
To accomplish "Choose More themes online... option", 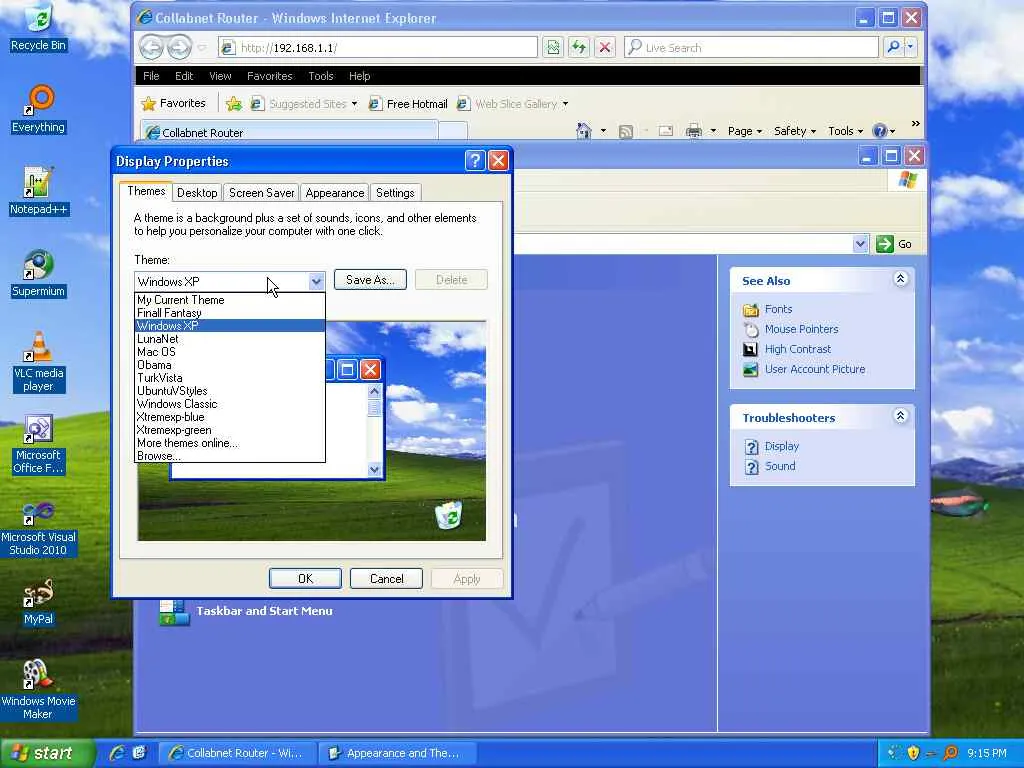I will pyautogui.click(x=230, y=443).
